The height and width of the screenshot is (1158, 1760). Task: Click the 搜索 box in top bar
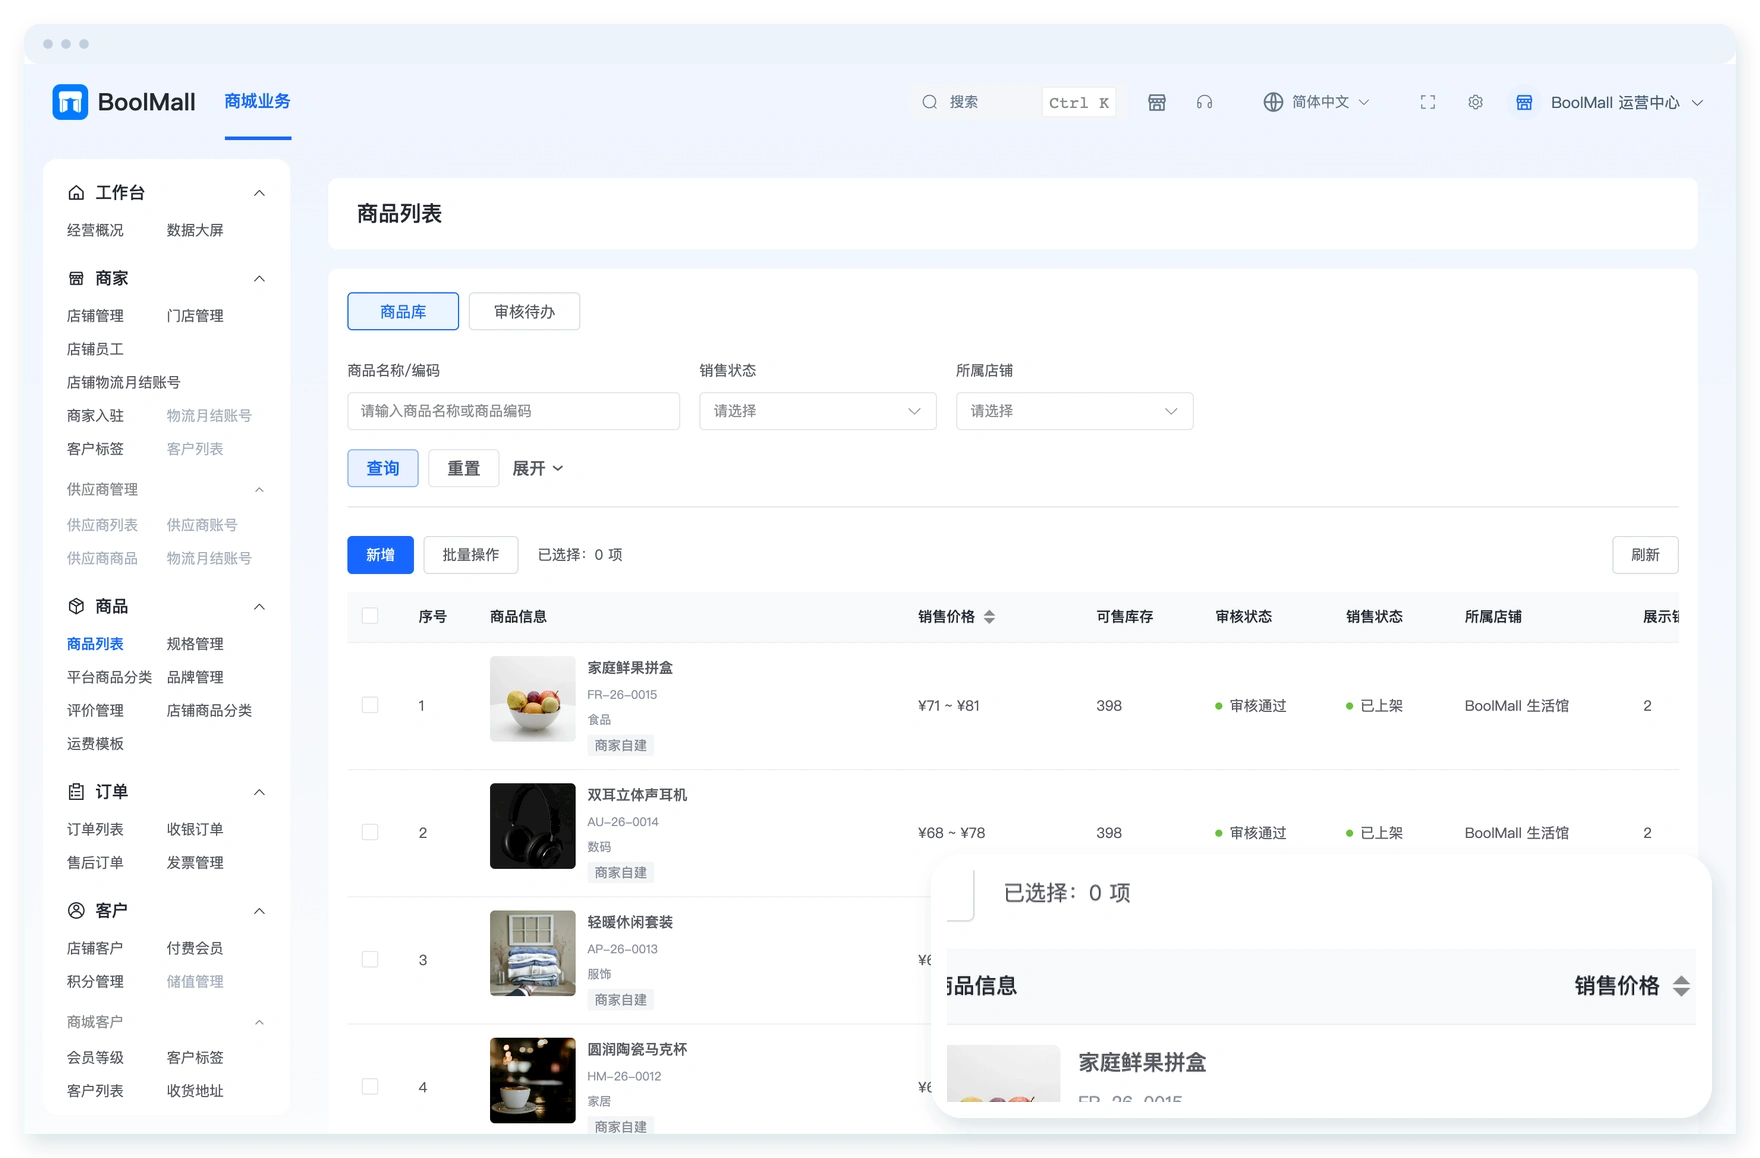pos(1016,102)
